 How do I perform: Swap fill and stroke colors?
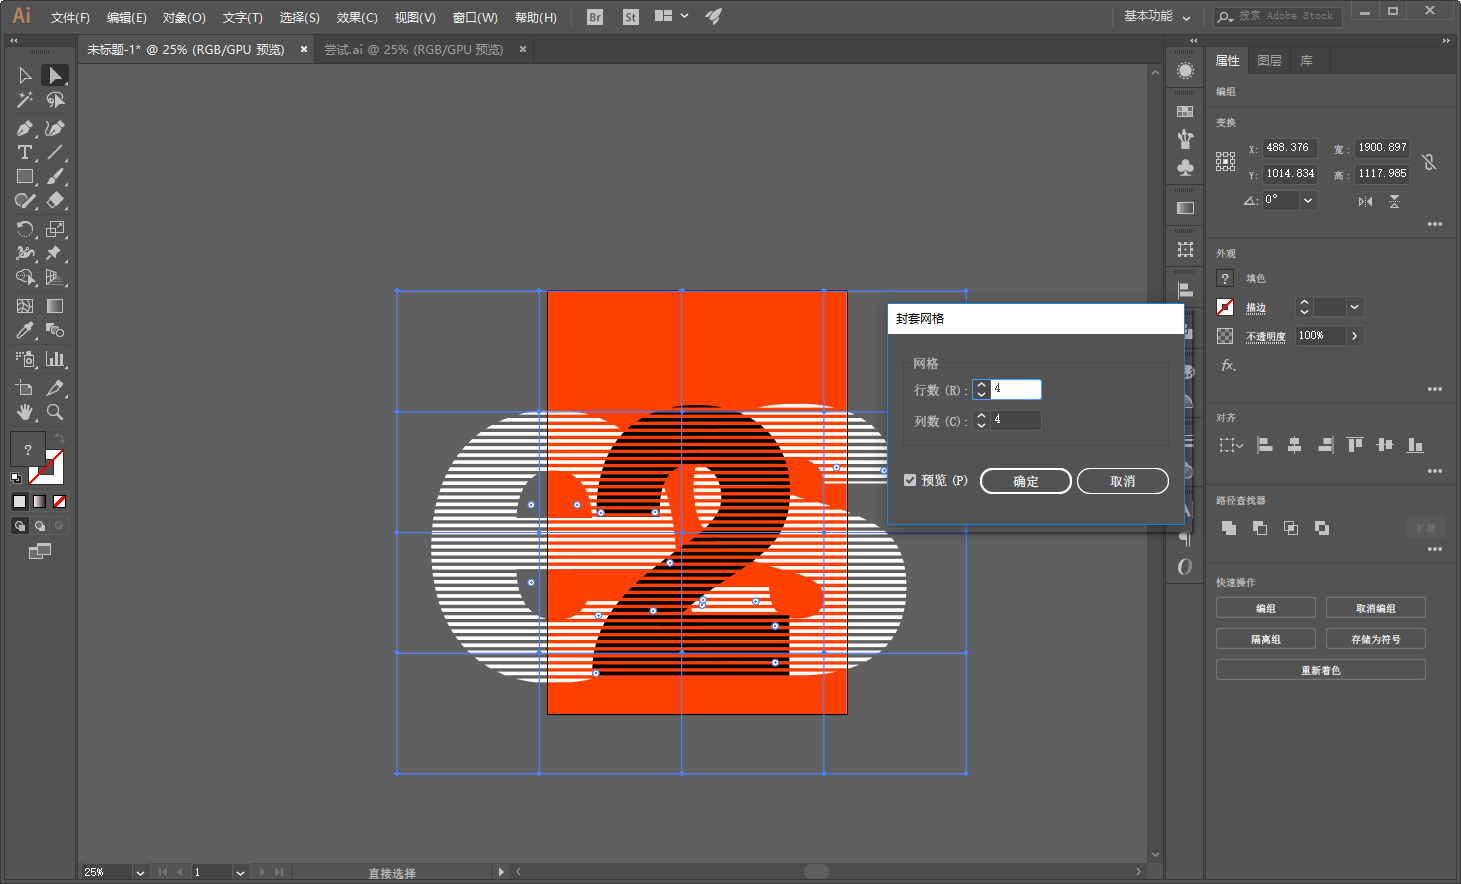tap(60, 439)
